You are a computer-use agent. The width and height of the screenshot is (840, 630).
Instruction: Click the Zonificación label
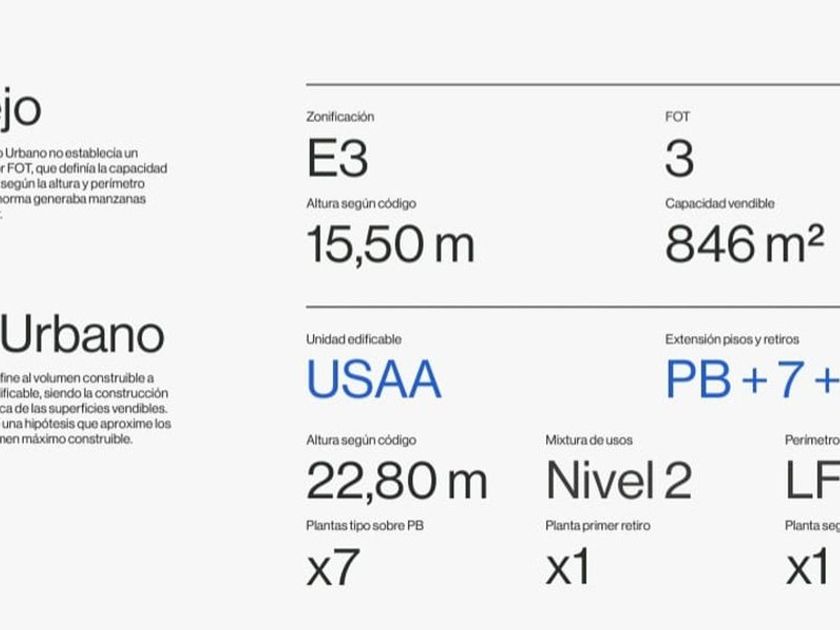click(x=340, y=117)
